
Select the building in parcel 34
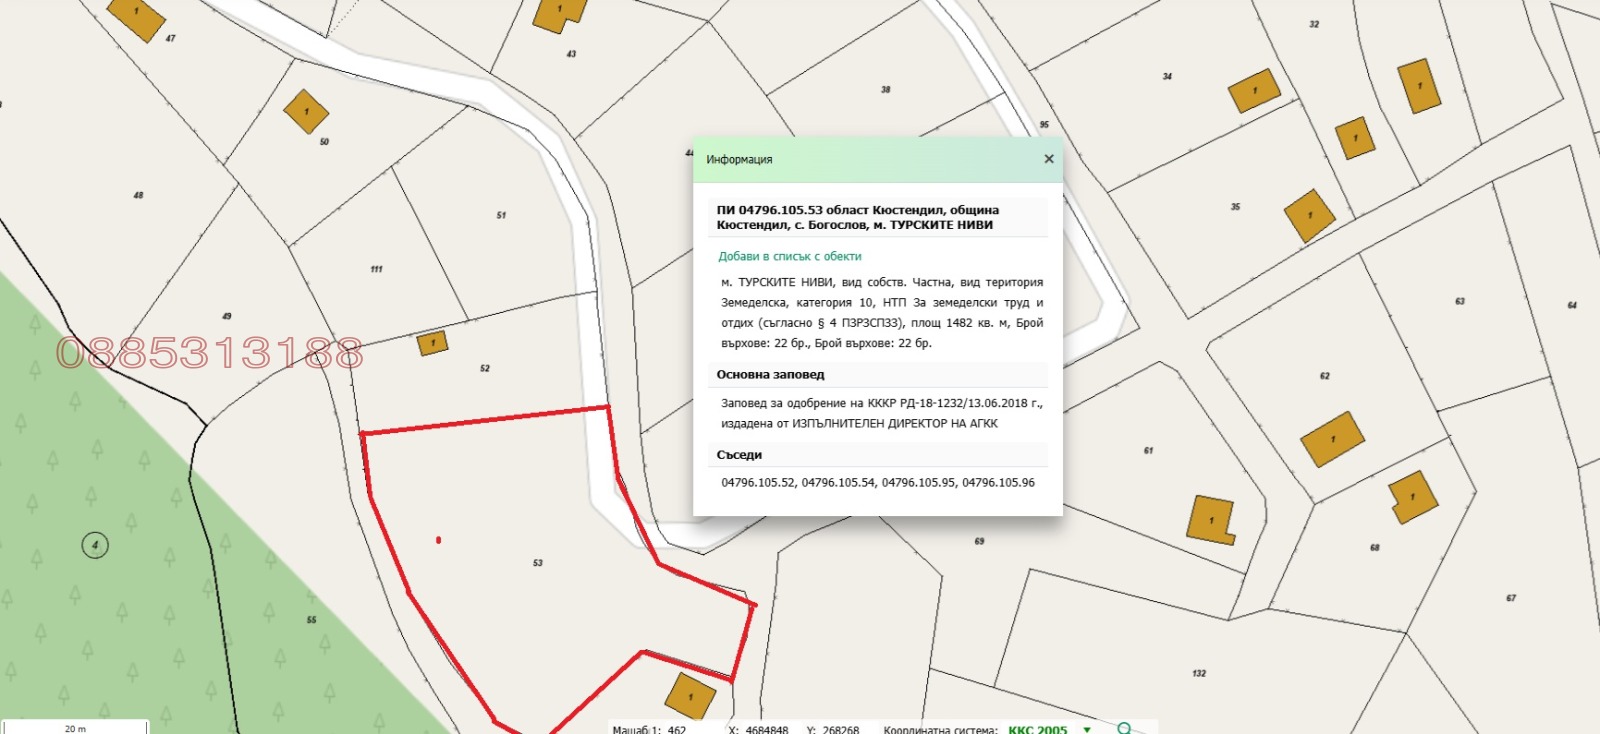[1254, 90]
